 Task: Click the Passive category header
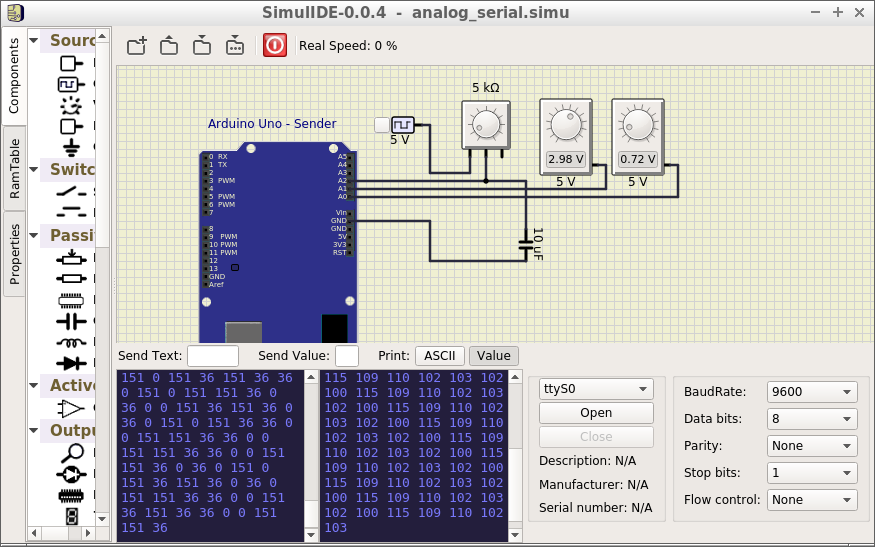pyautogui.click(x=68, y=235)
